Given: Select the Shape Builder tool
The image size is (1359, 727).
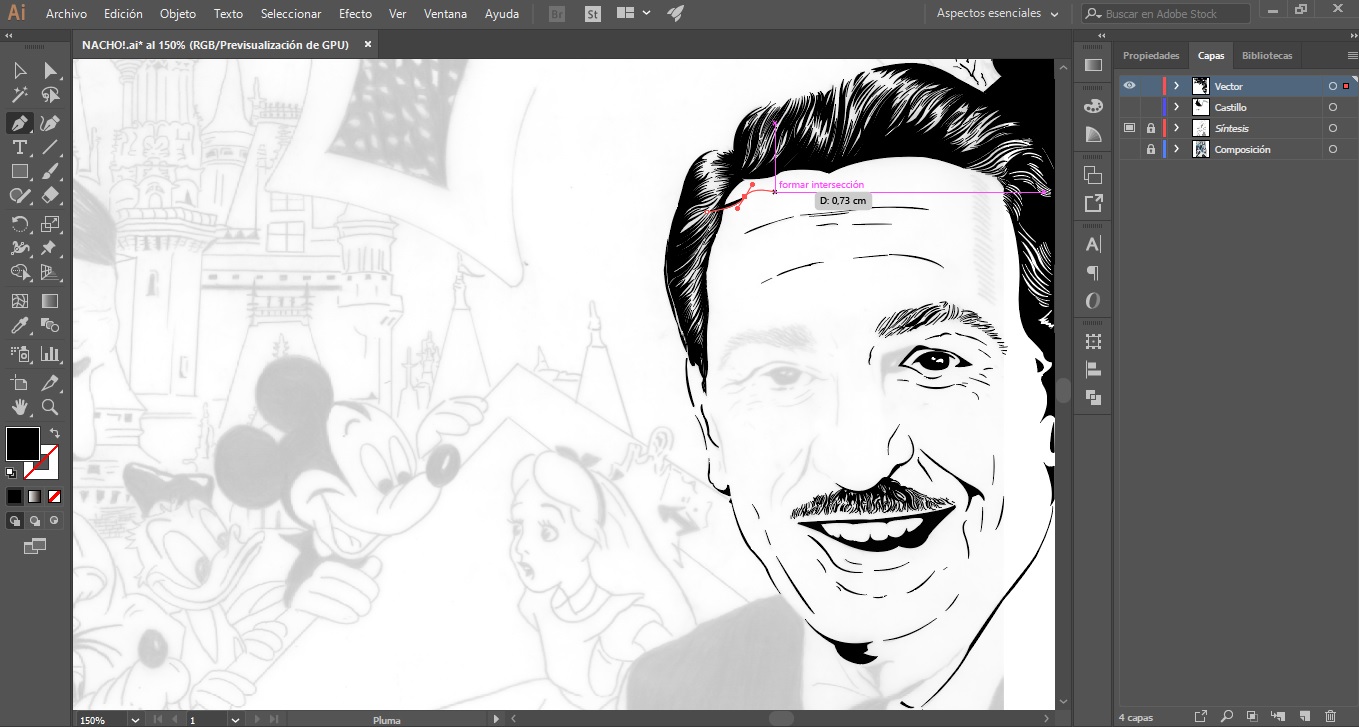Looking at the screenshot, I should click(x=19, y=272).
